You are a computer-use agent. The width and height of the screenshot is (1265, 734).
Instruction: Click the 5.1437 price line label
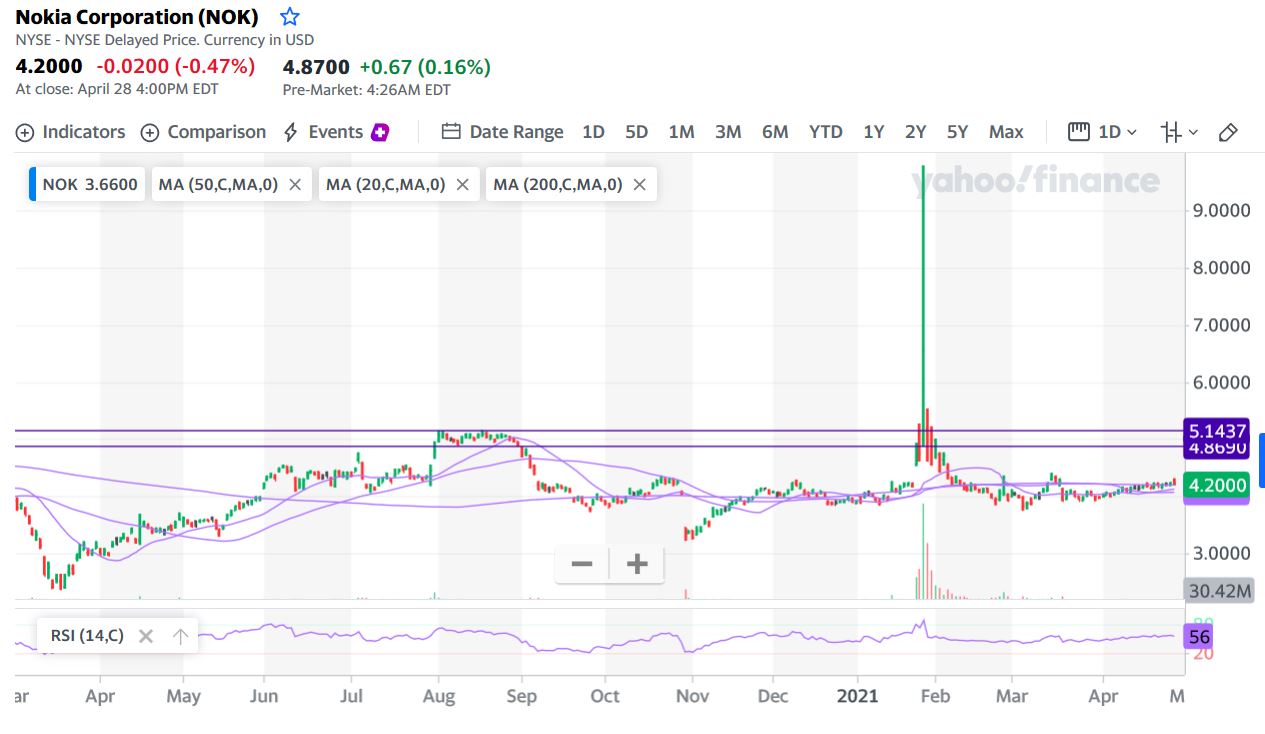click(1216, 431)
